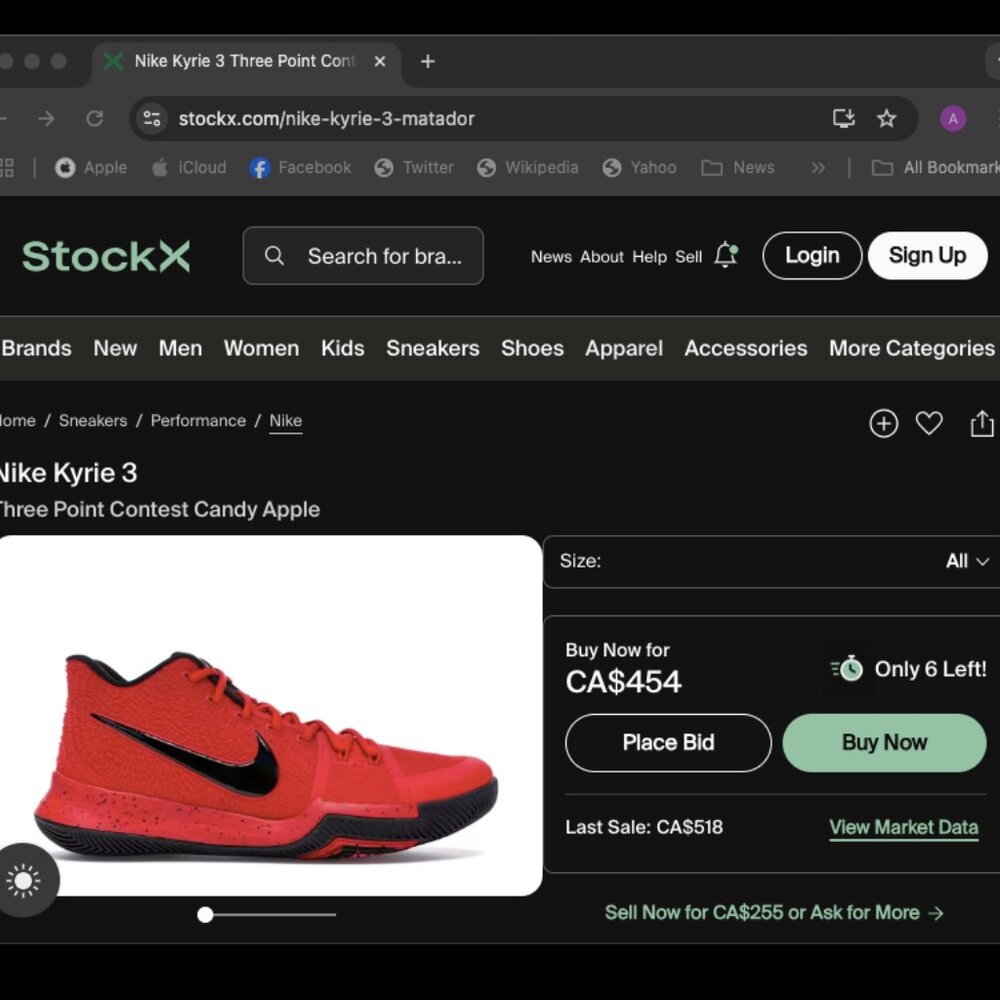The width and height of the screenshot is (1000, 1000).
Task: Open All Bookmarks folder
Action: point(935,168)
